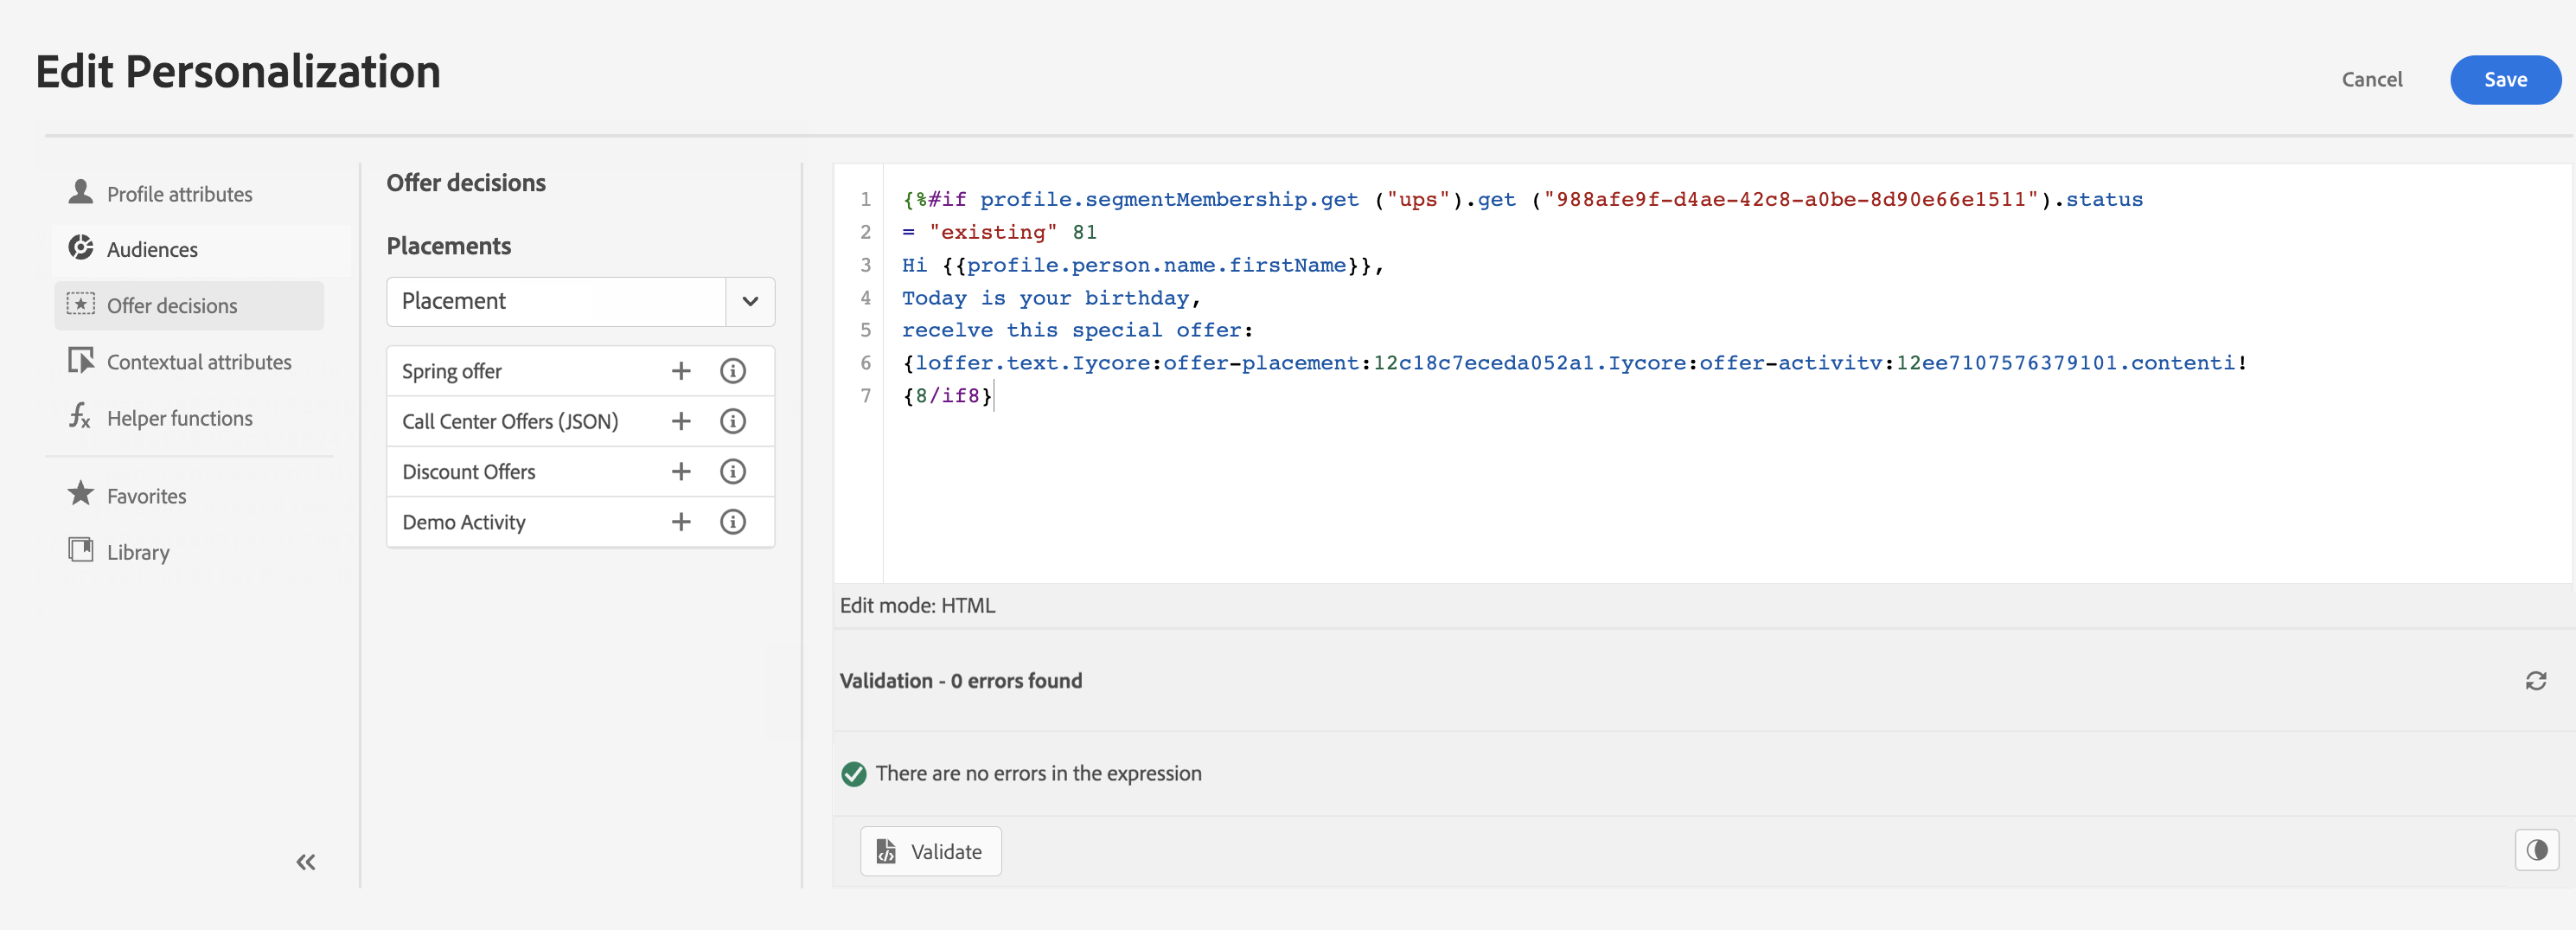The height and width of the screenshot is (930, 2576).
Task: View Demo Activity info icon
Action: tap(733, 522)
